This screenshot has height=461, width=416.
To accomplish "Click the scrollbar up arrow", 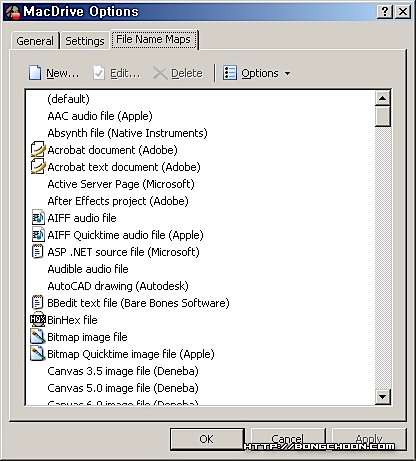I will (382, 98).
